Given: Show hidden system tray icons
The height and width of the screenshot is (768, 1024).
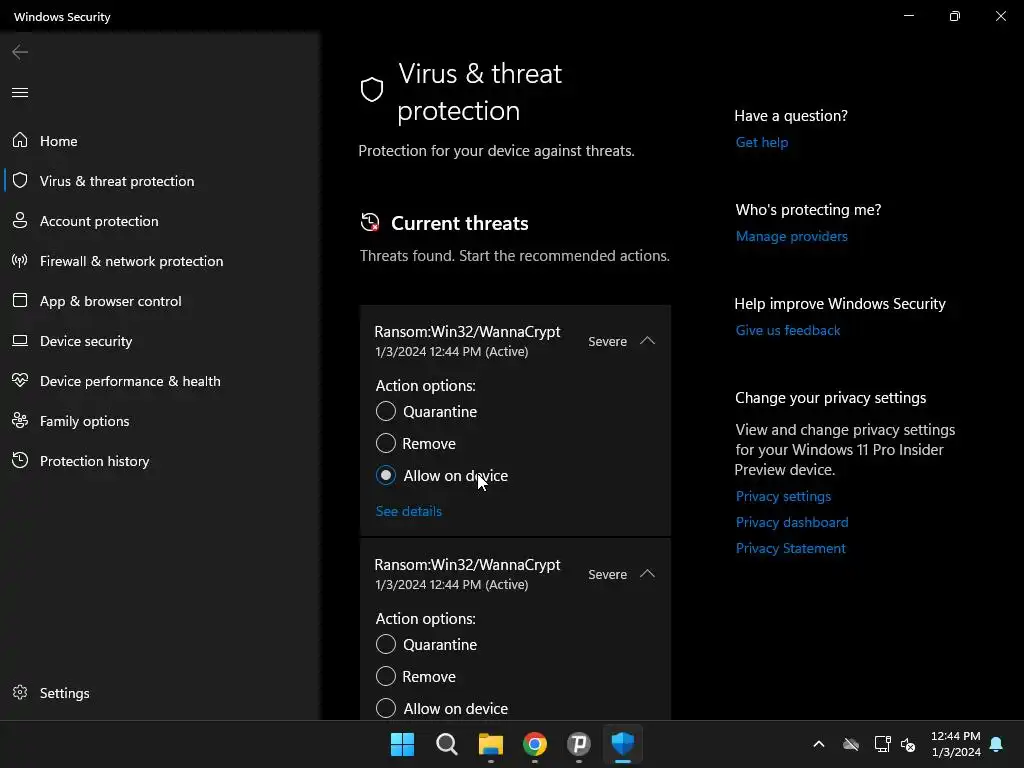Looking at the screenshot, I should click(x=818, y=744).
